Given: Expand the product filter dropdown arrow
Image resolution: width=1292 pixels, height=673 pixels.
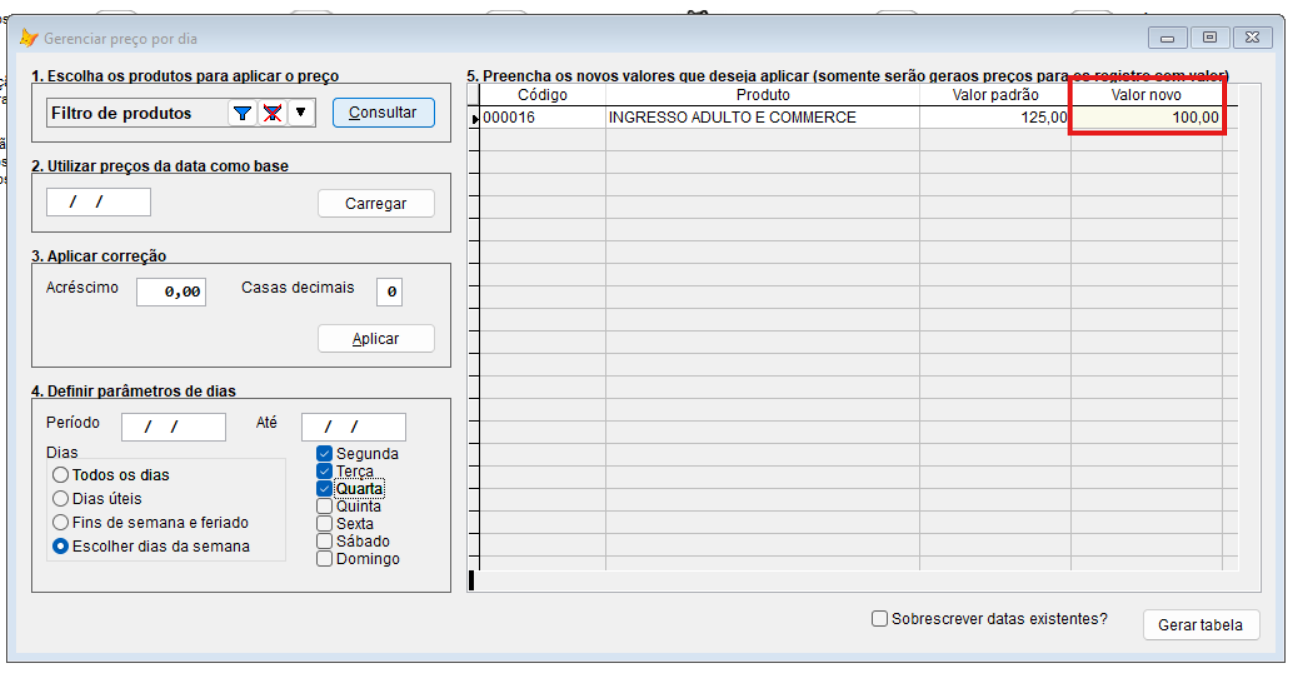Looking at the screenshot, I should [x=300, y=113].
